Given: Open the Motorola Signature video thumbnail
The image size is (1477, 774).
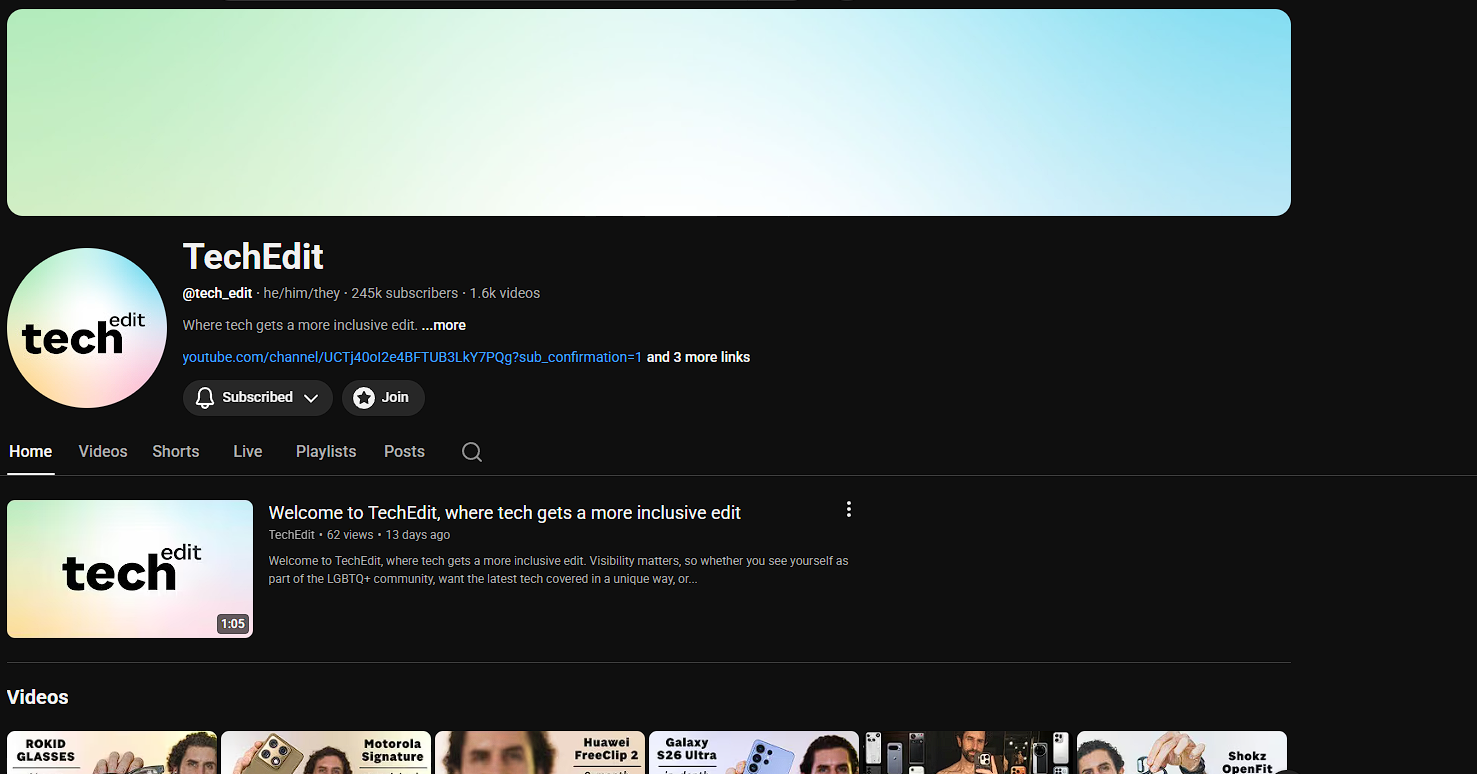Looking at the screenshot, I should click(x=326, y=753).
